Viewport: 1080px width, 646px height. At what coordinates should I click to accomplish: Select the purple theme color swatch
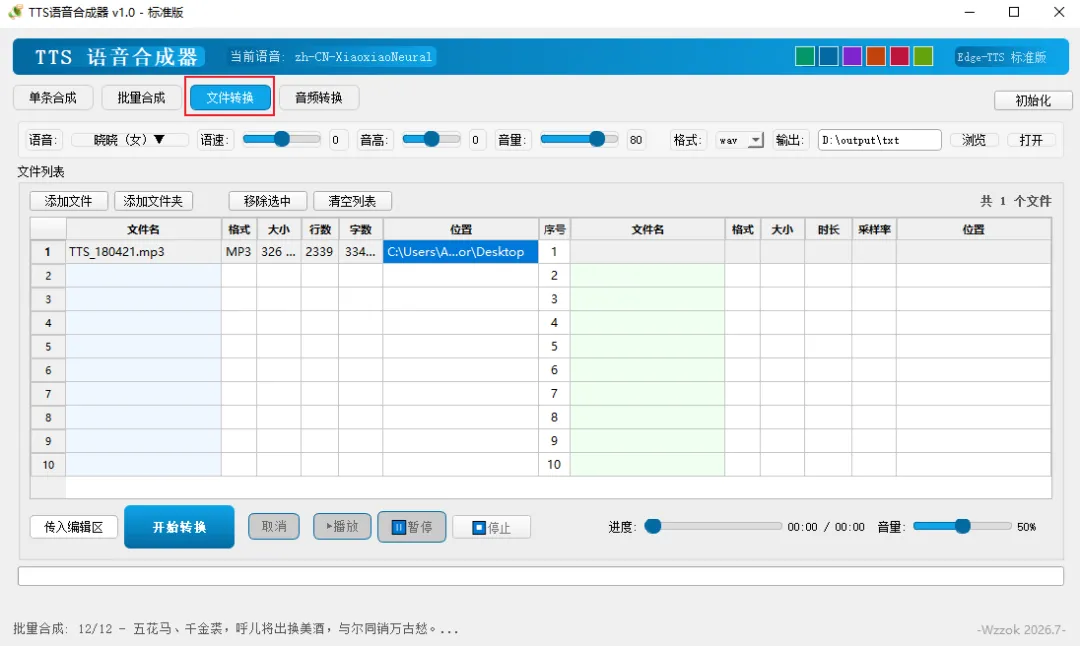[x=852, y=56]
